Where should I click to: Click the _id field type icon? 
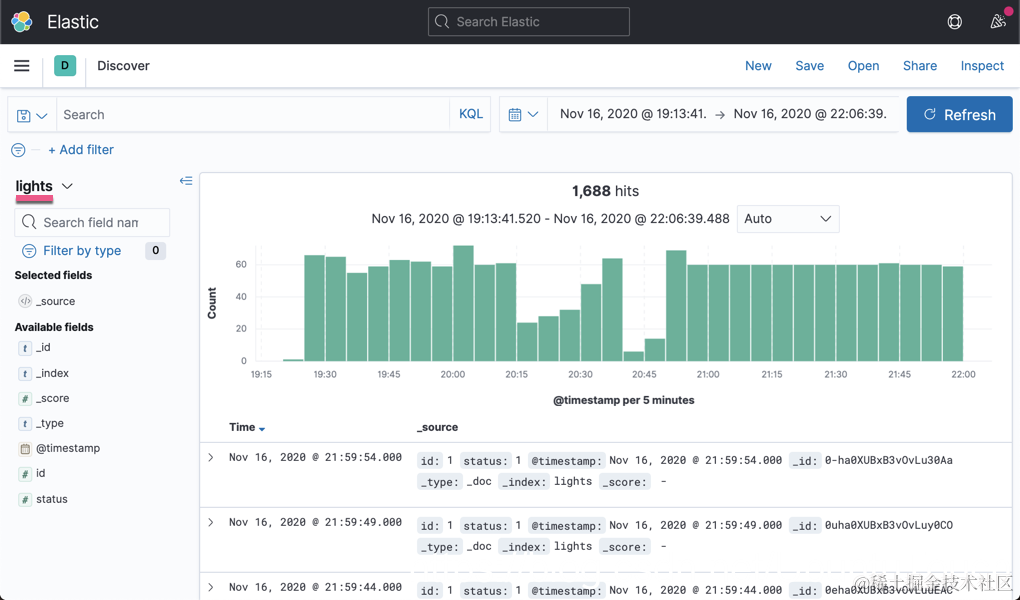click(x=25, y=348)
